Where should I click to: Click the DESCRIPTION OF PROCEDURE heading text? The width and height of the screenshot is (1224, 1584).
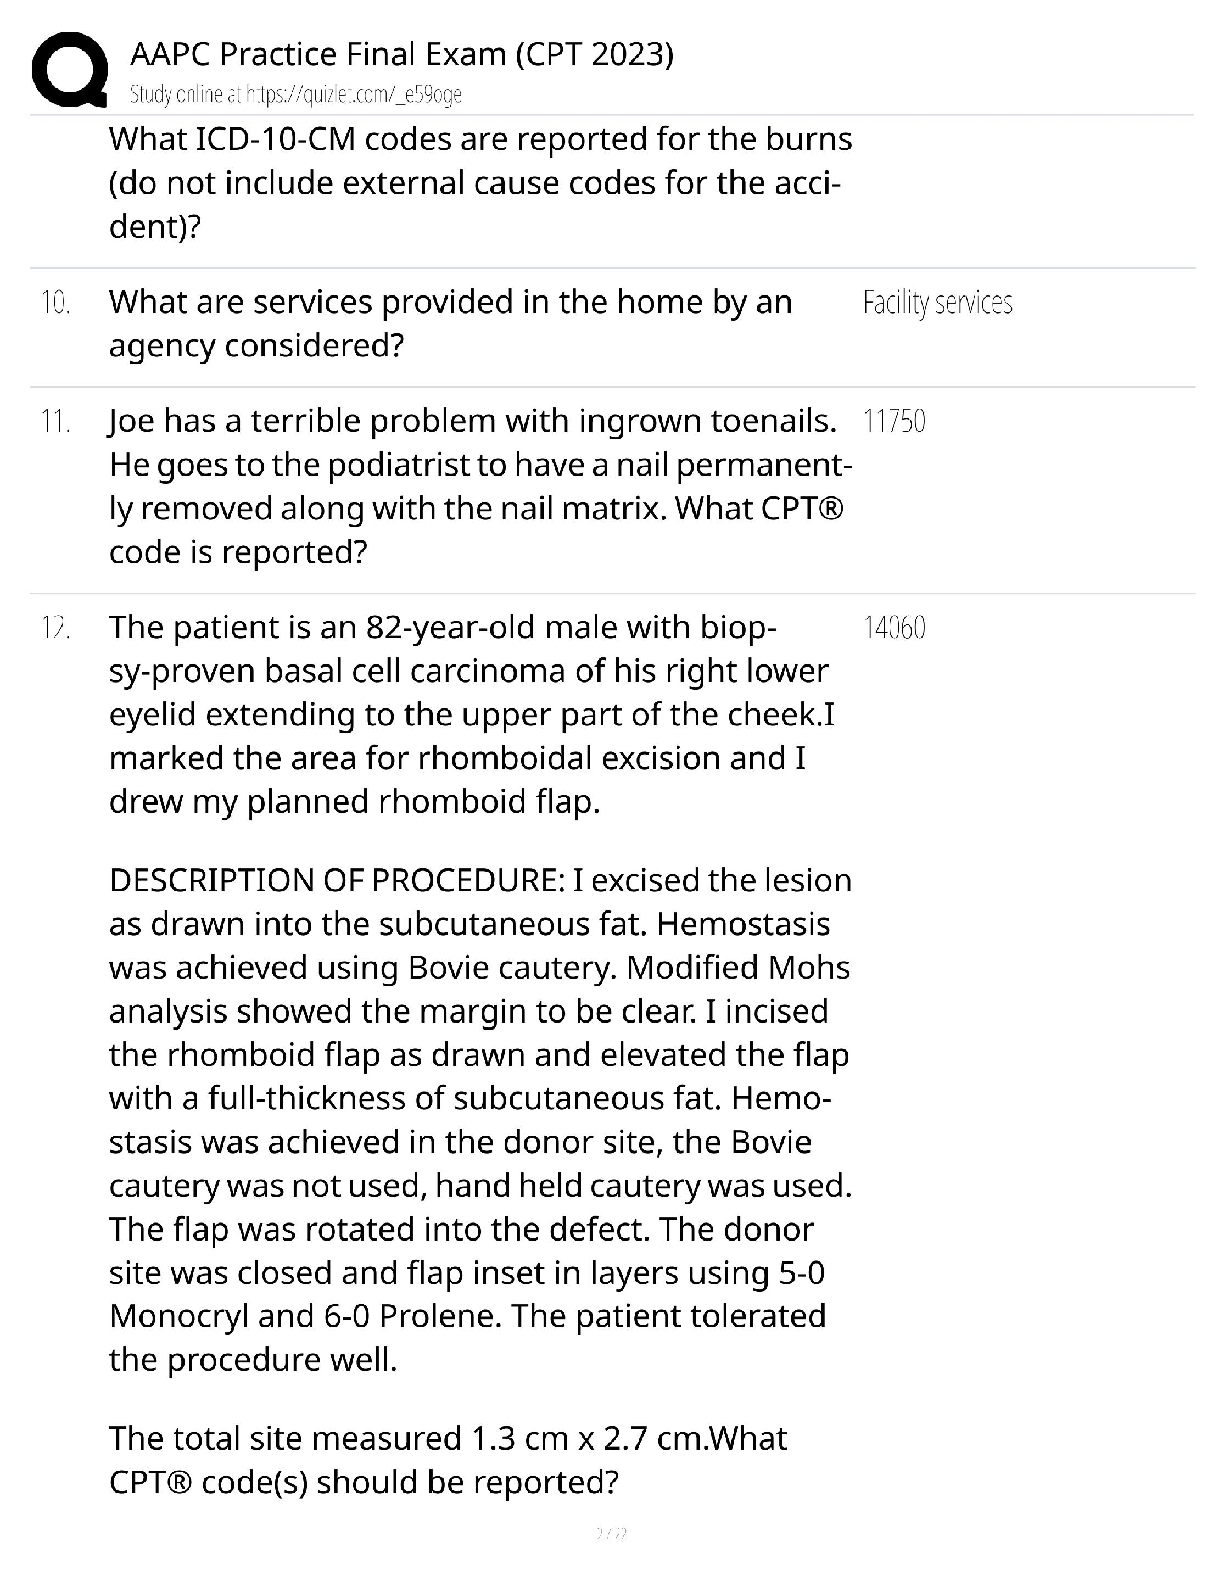337,880
